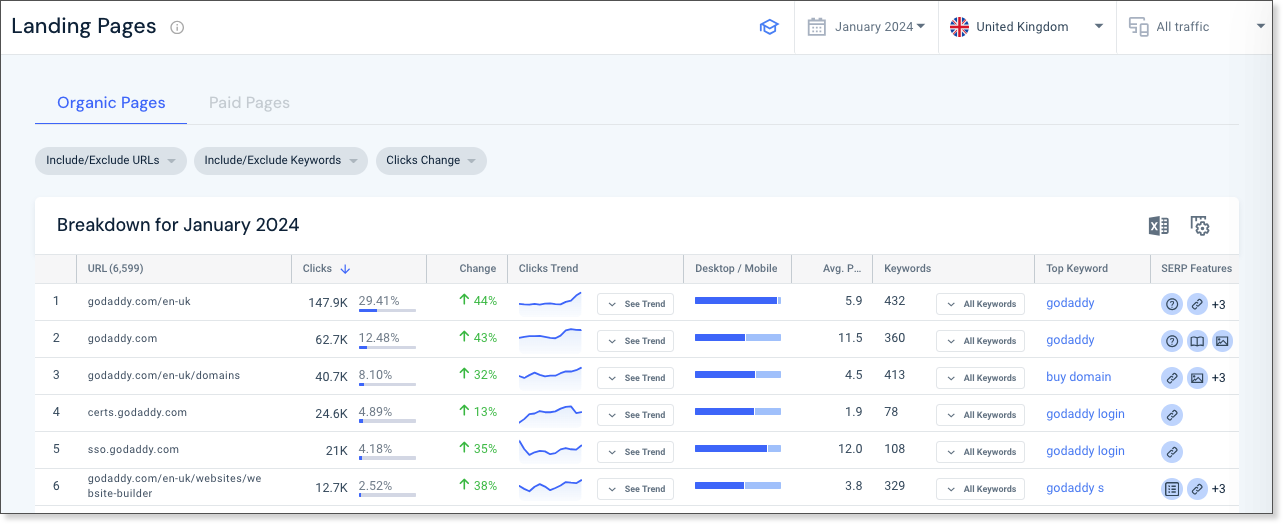This screenshot has height=524, width=1283.
Task: Click the Top Keyword column header
Action: click(x=1077, y=269)
